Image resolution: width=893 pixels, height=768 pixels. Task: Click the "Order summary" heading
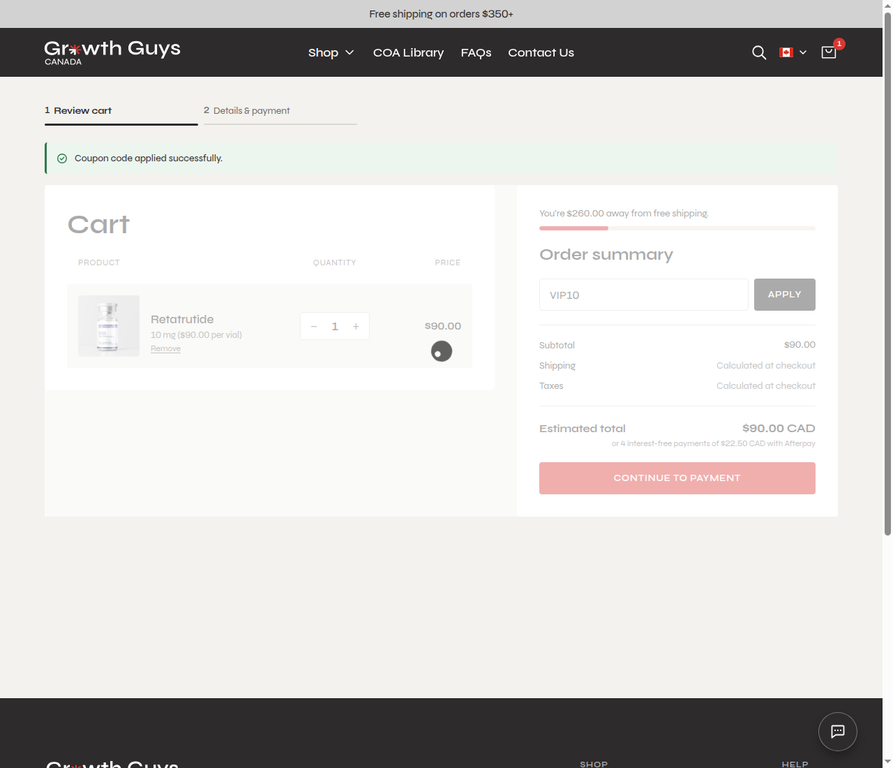coord(606,254)
